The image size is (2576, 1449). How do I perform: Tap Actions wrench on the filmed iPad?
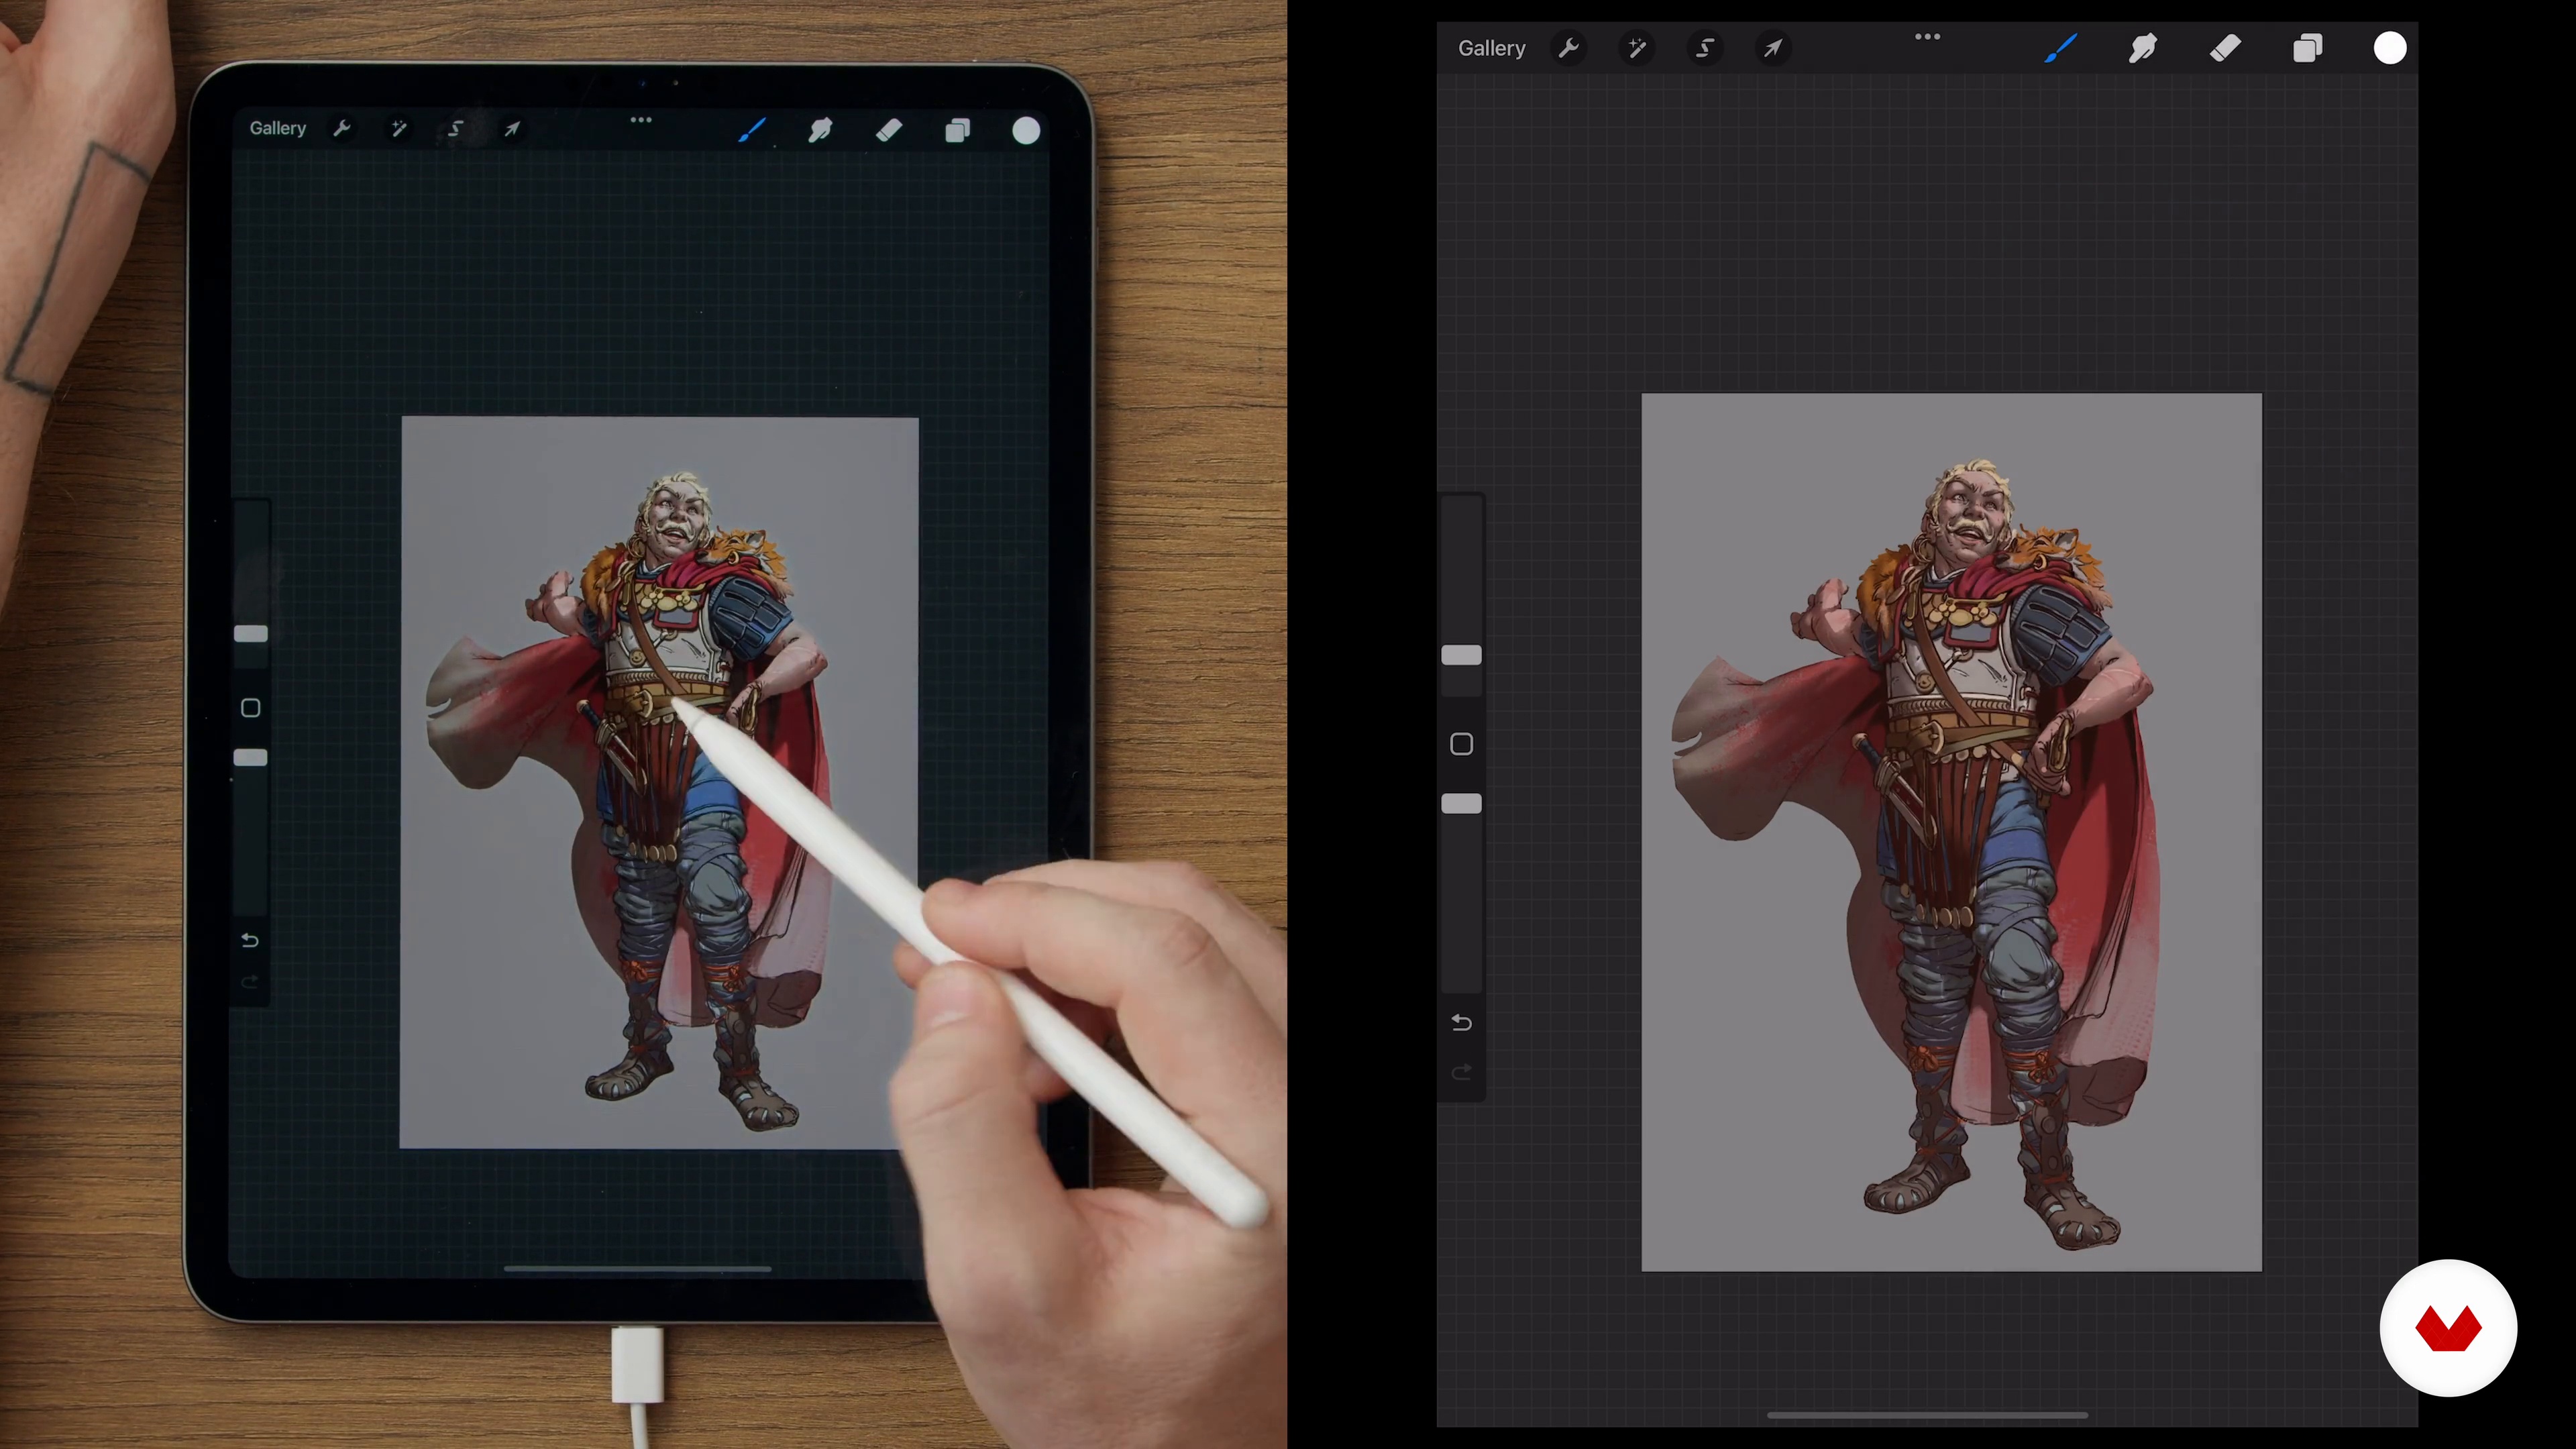pyautogui.click(x=341, y=128)
